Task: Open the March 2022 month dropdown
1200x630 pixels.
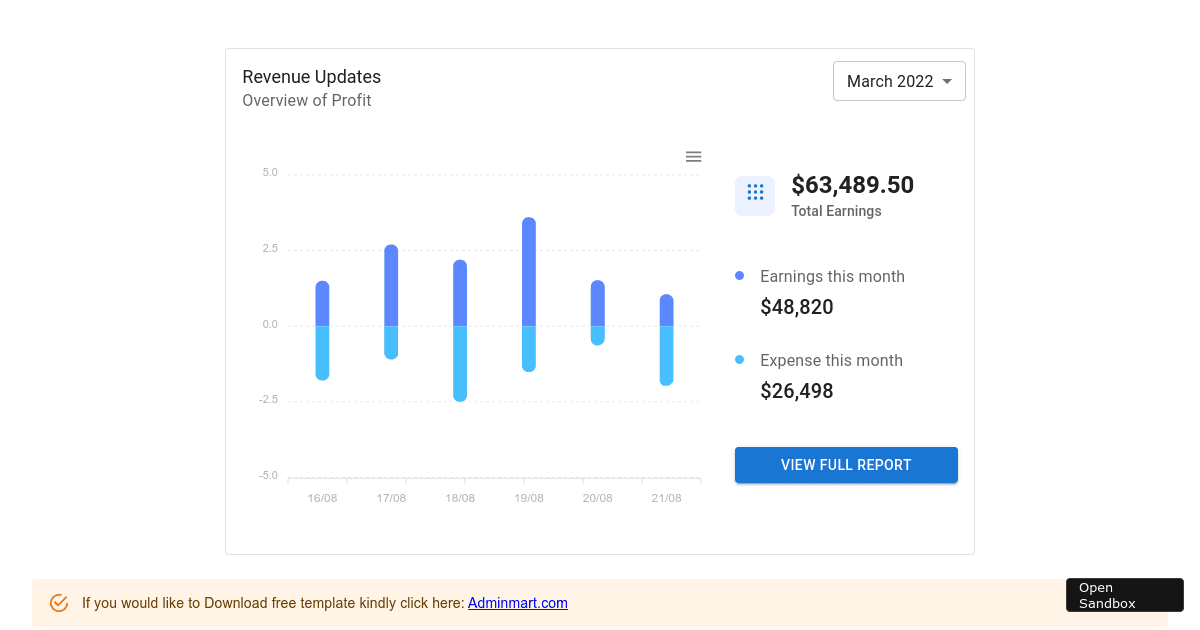Action: click(899, 81)
